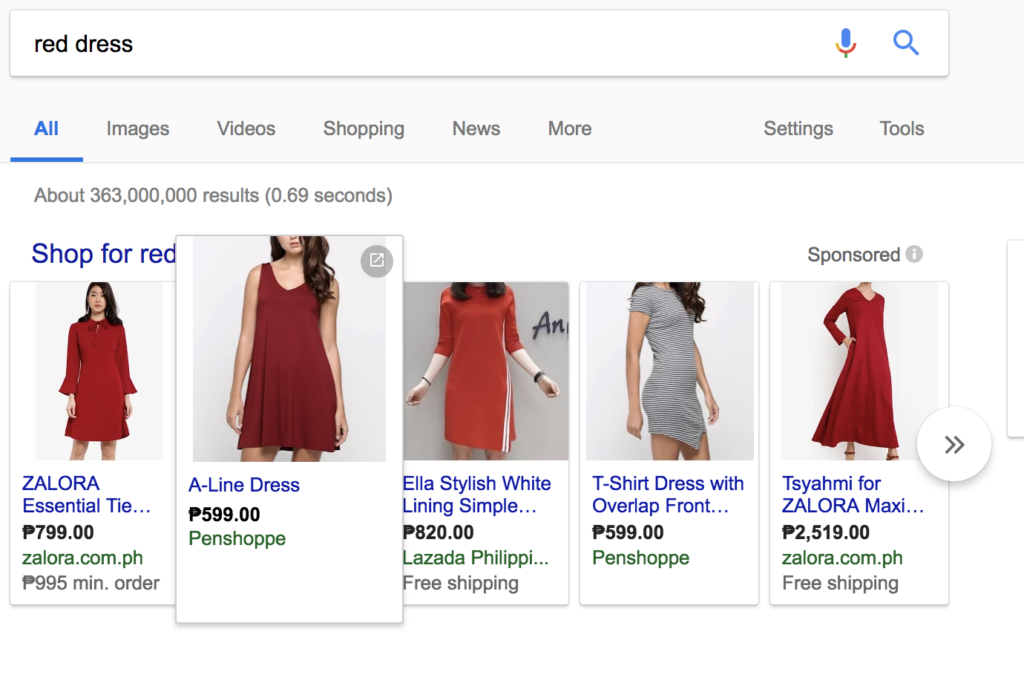1024x698 pixels.
Task: Open the A-Line Dress external link icon
Action: point(376,260)
